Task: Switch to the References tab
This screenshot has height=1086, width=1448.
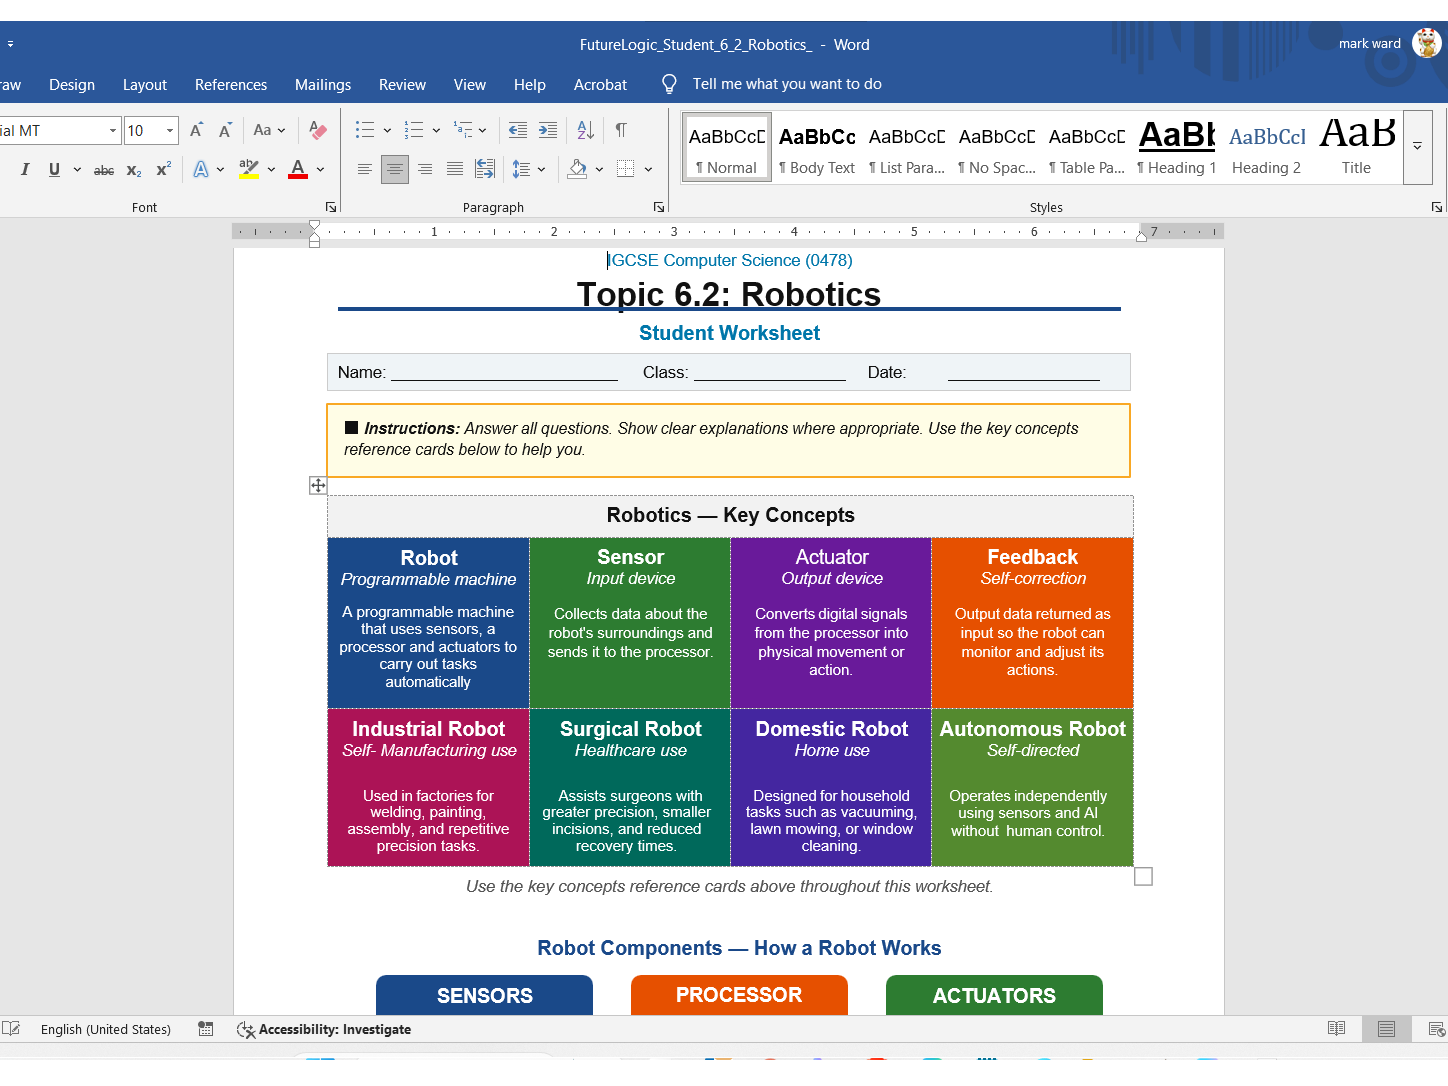Action: (231, 85)
